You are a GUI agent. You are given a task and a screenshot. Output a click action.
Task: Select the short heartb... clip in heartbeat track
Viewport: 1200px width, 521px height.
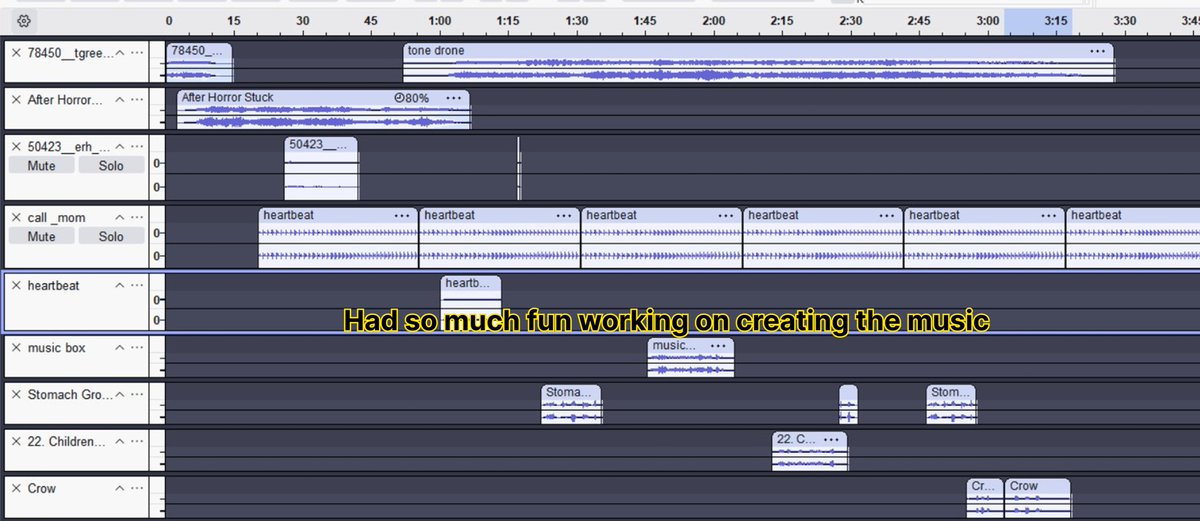pyautogui.click(x=471, y=303)
